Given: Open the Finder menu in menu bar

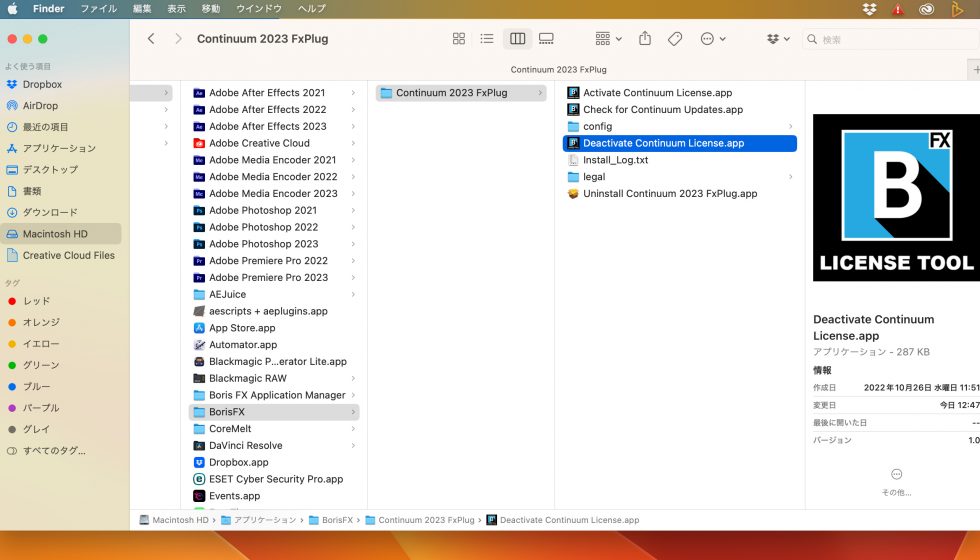Looking at the screenshot, I should click(x=48, y=8).
